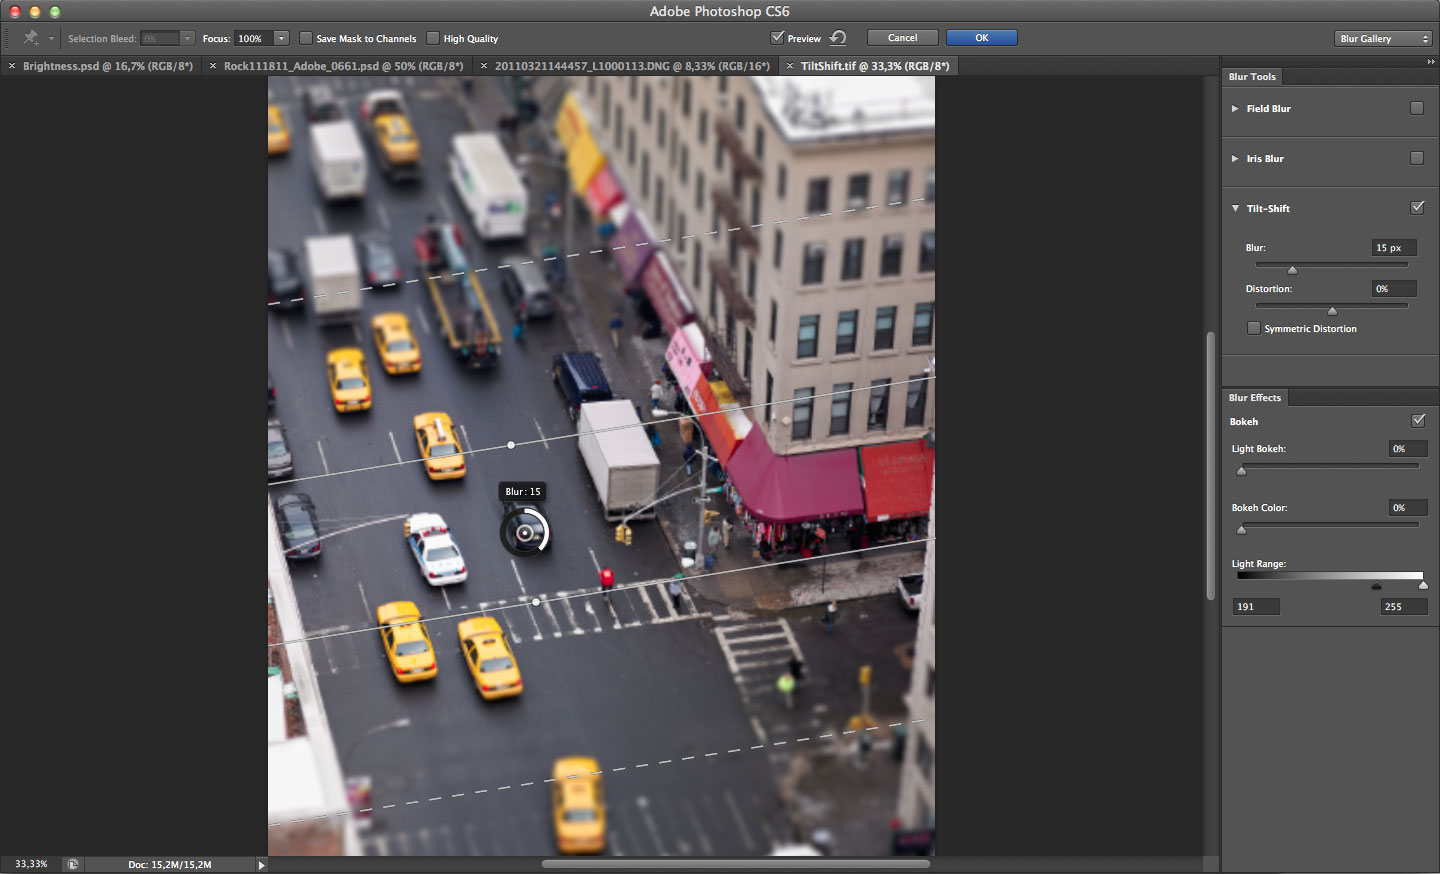Click the Blur value input field
The image size is (1440, 874).
click(1394, 247)
